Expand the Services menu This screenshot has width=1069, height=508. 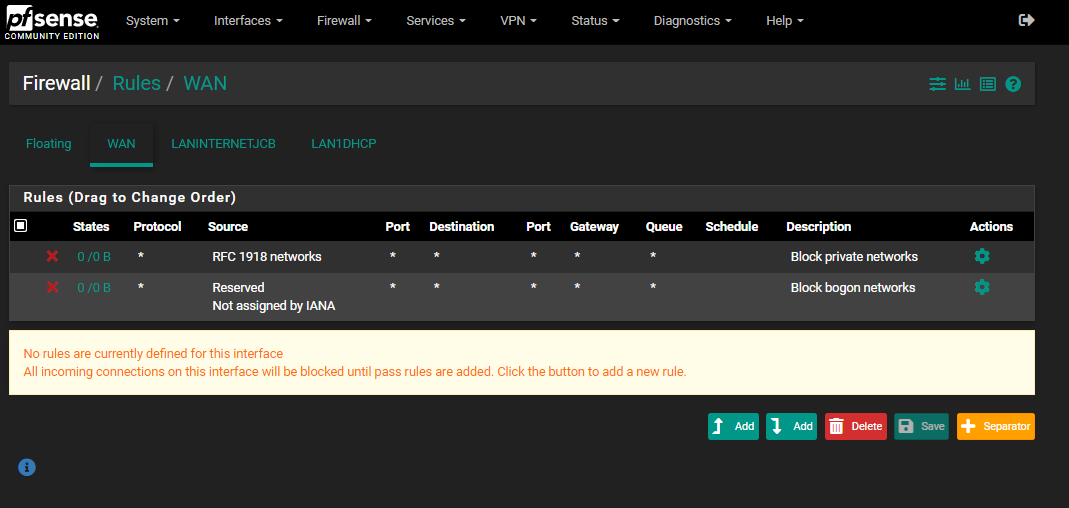[436, 21]
